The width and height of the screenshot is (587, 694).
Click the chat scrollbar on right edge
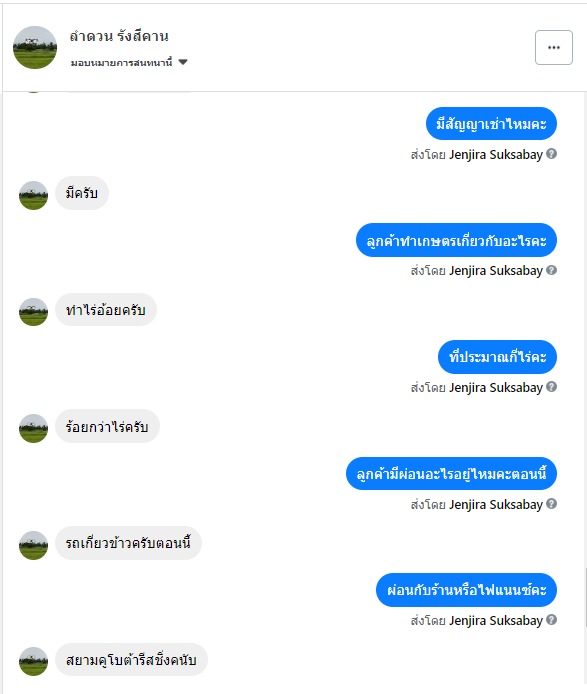(585, 598)
